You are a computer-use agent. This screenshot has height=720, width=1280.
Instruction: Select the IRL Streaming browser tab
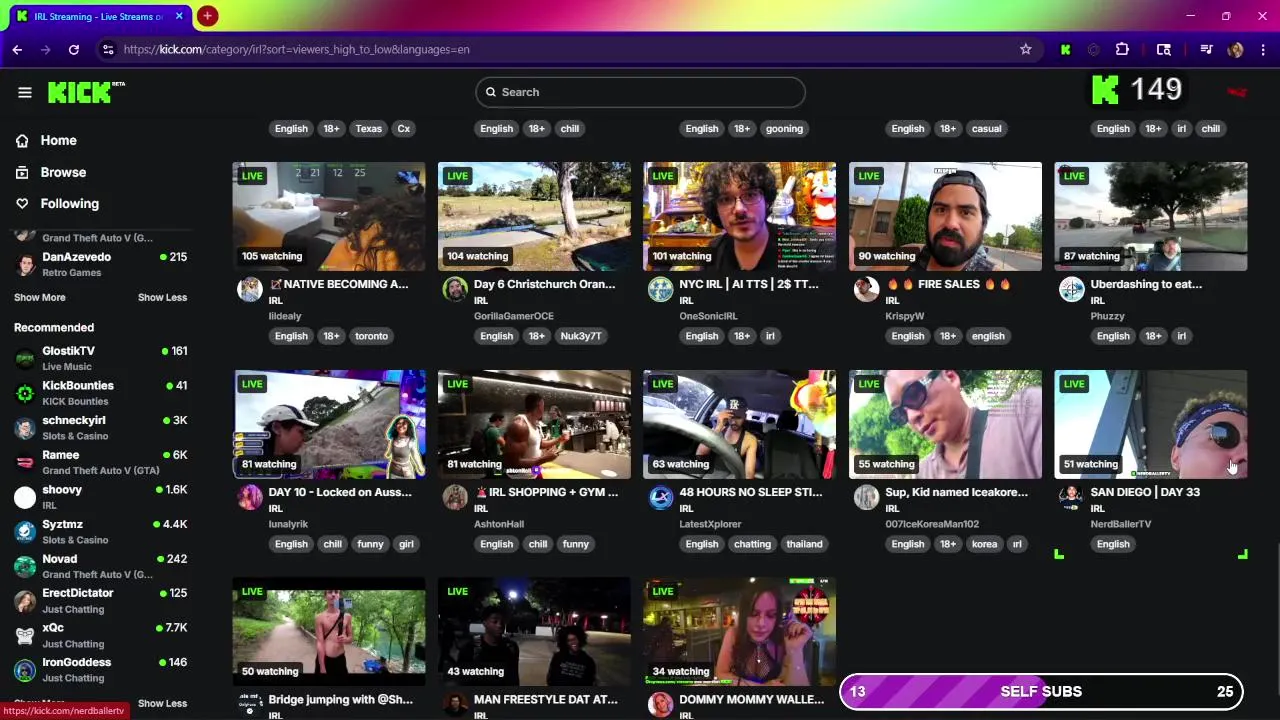98,16
